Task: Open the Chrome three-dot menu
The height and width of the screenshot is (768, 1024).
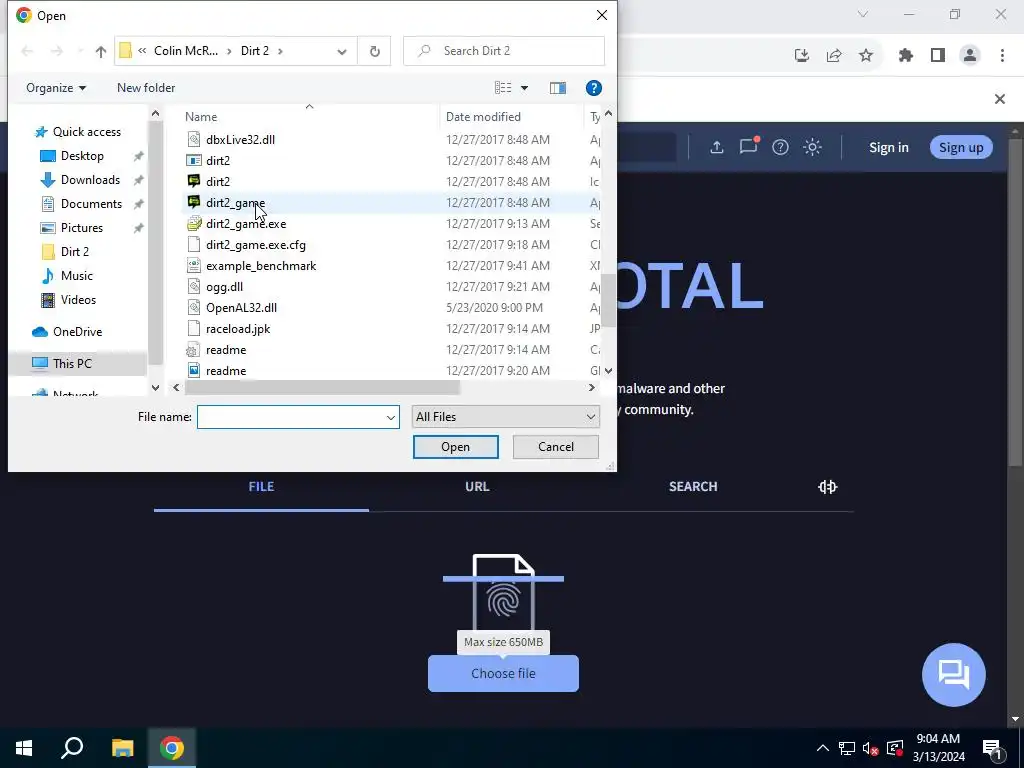Action: (1002, 56)
